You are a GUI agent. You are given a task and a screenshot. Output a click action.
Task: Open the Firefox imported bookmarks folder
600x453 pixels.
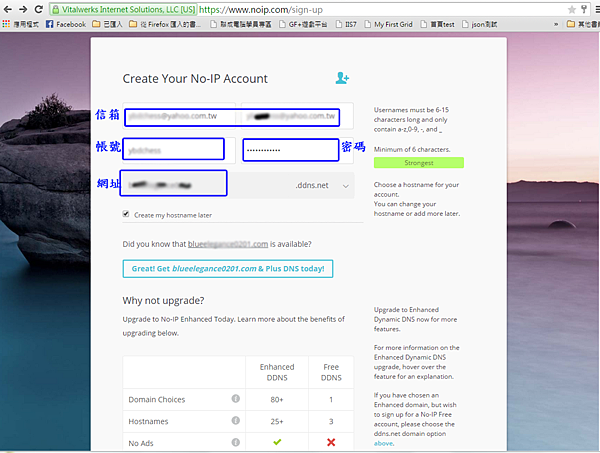point(165,24)
